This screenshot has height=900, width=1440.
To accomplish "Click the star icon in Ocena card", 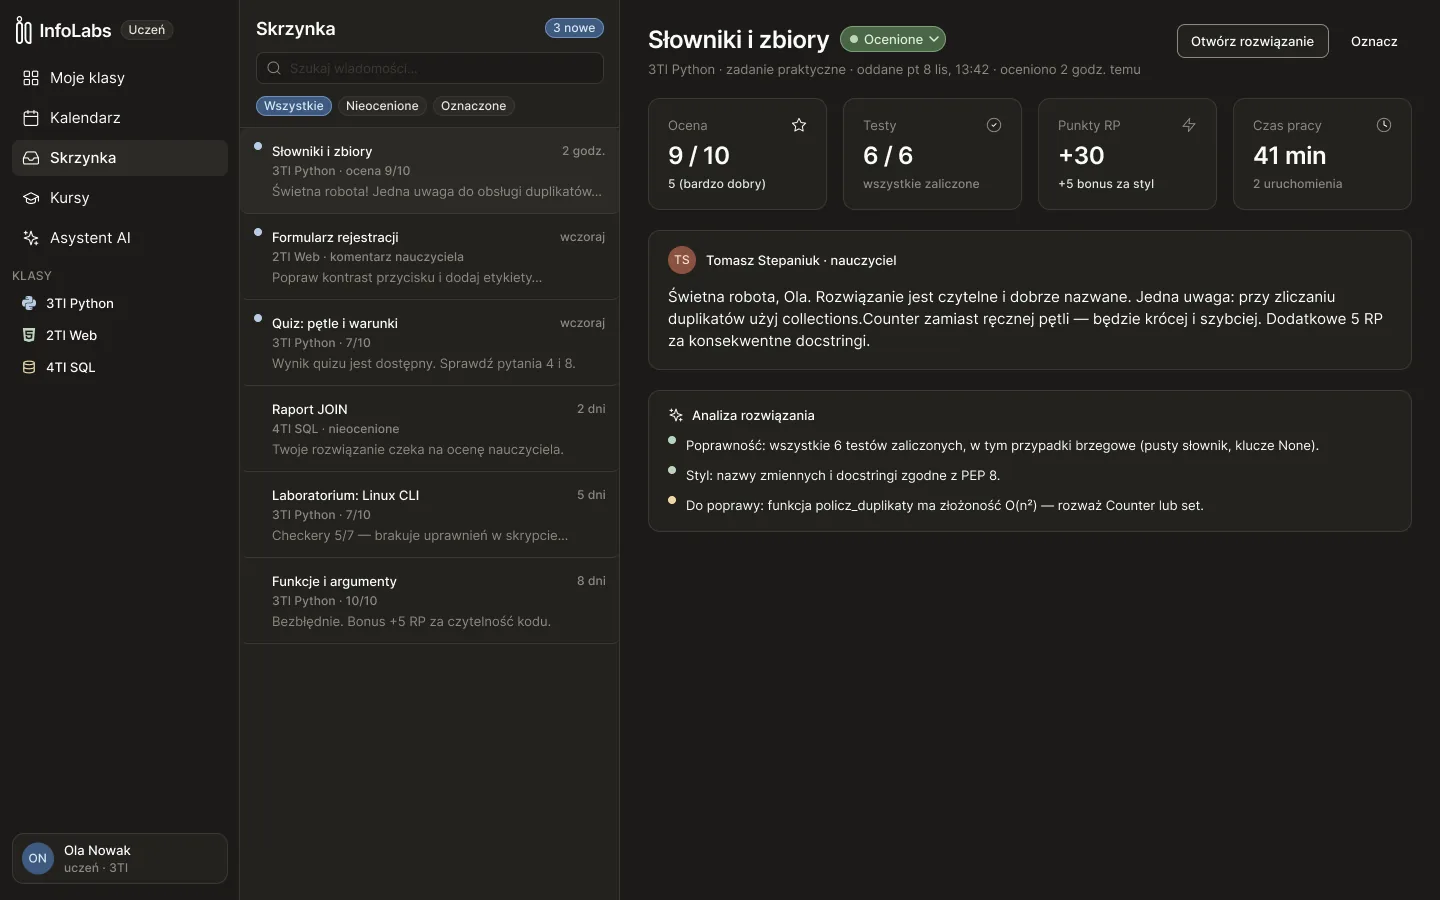I will coord(799,125).
